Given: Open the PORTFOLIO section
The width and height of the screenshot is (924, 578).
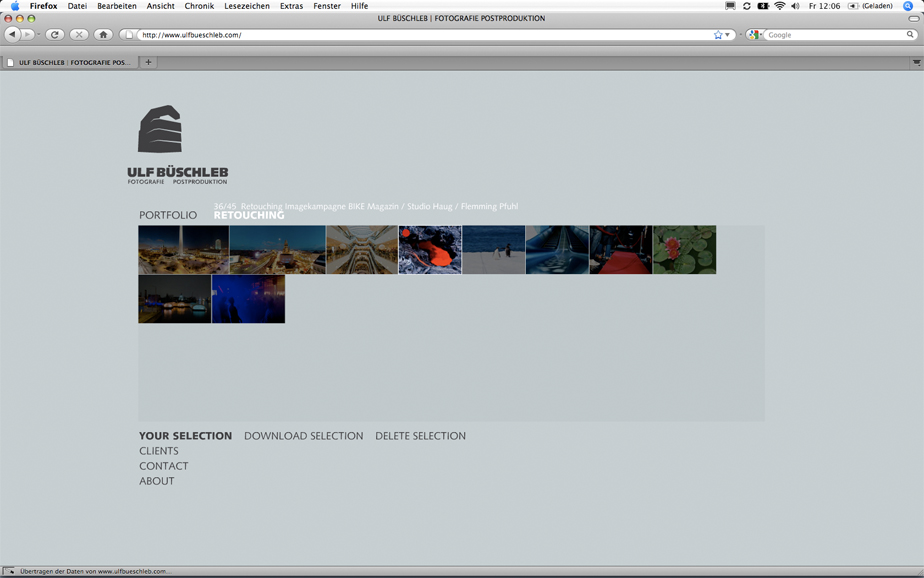Looking at the screenshot, I should coord(168,215).
